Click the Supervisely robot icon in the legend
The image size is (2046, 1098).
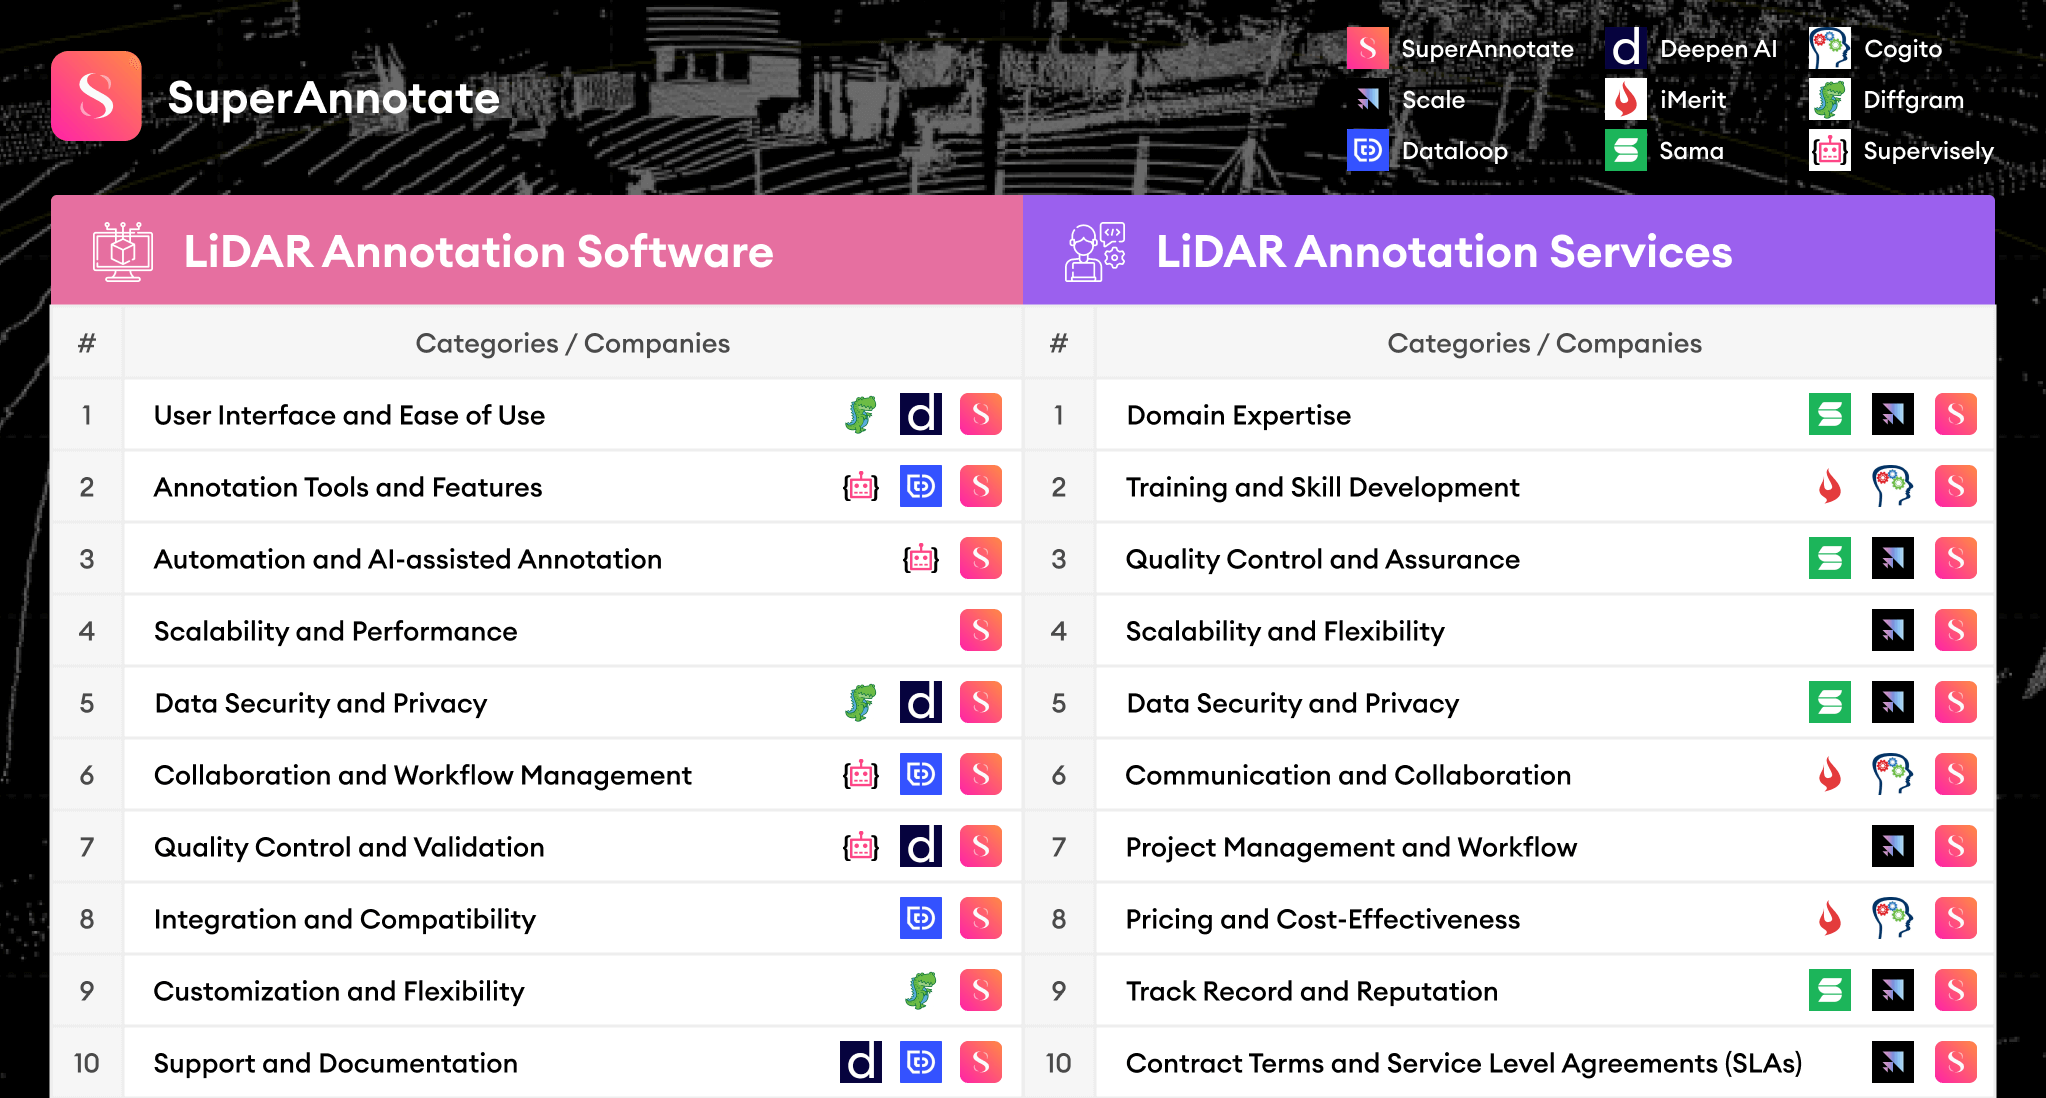tap(1830, 150)
